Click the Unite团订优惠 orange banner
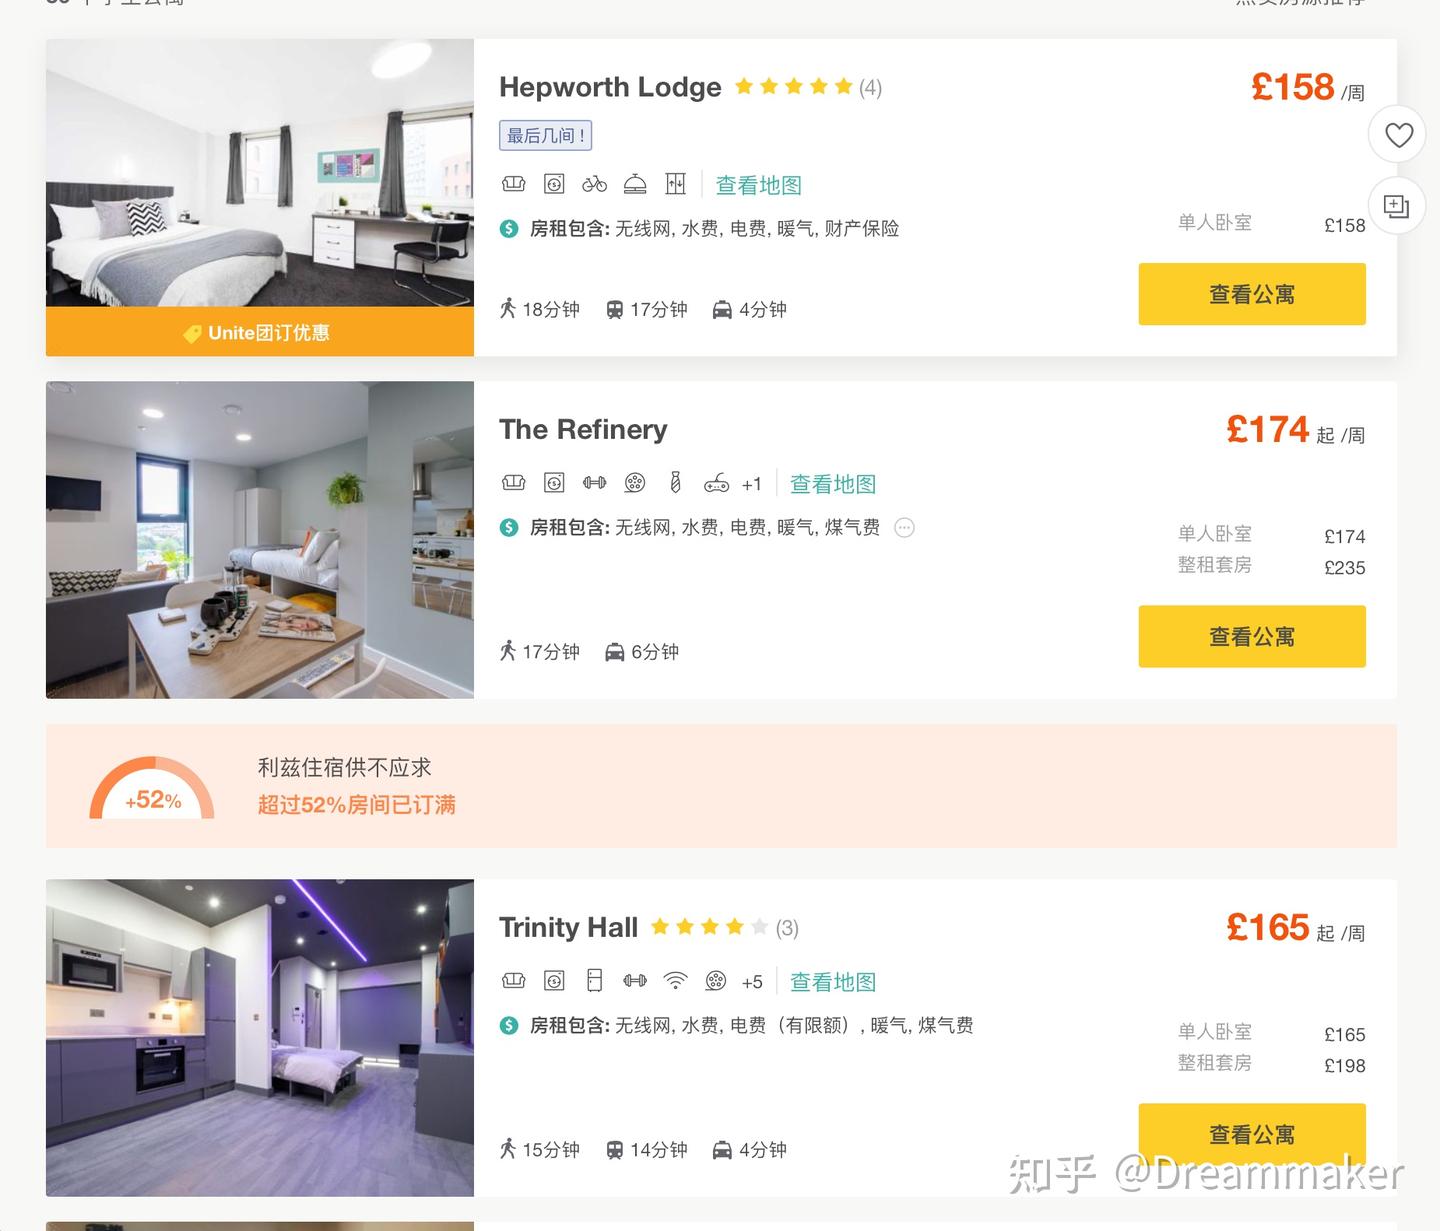Screen dimensions: 1440x1231 point(260,333)
